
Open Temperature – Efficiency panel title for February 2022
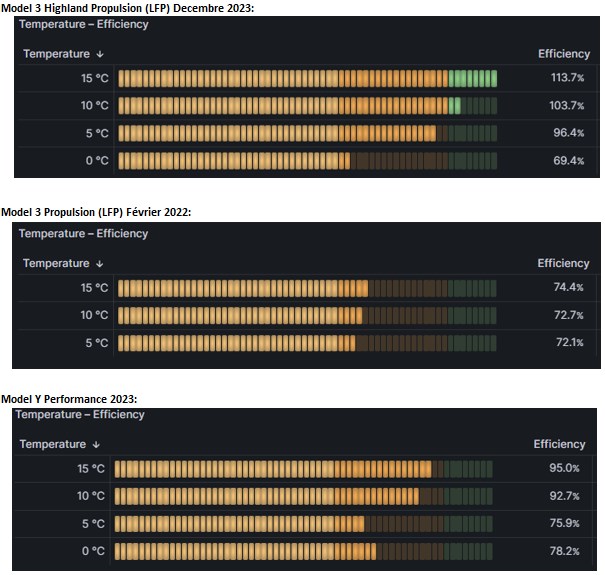[x=83, y=233]
